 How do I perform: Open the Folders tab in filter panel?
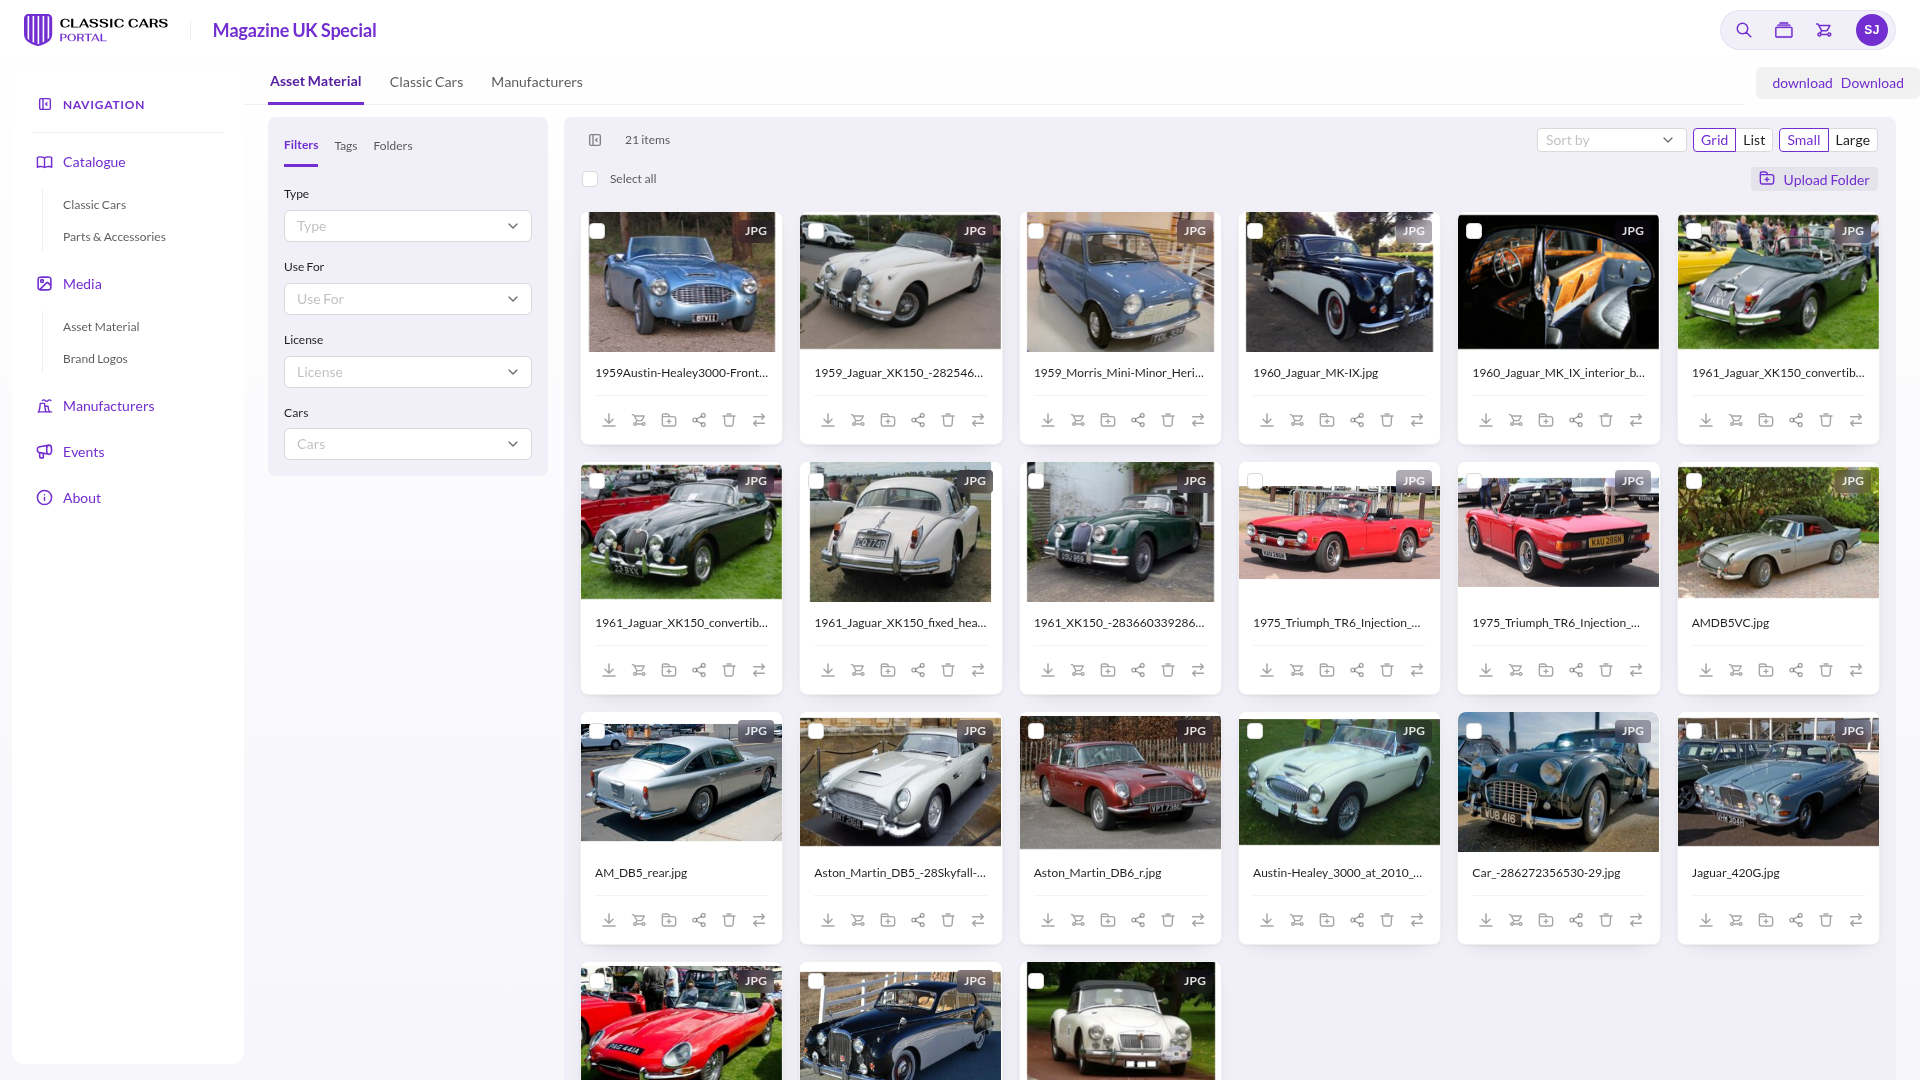393,146
